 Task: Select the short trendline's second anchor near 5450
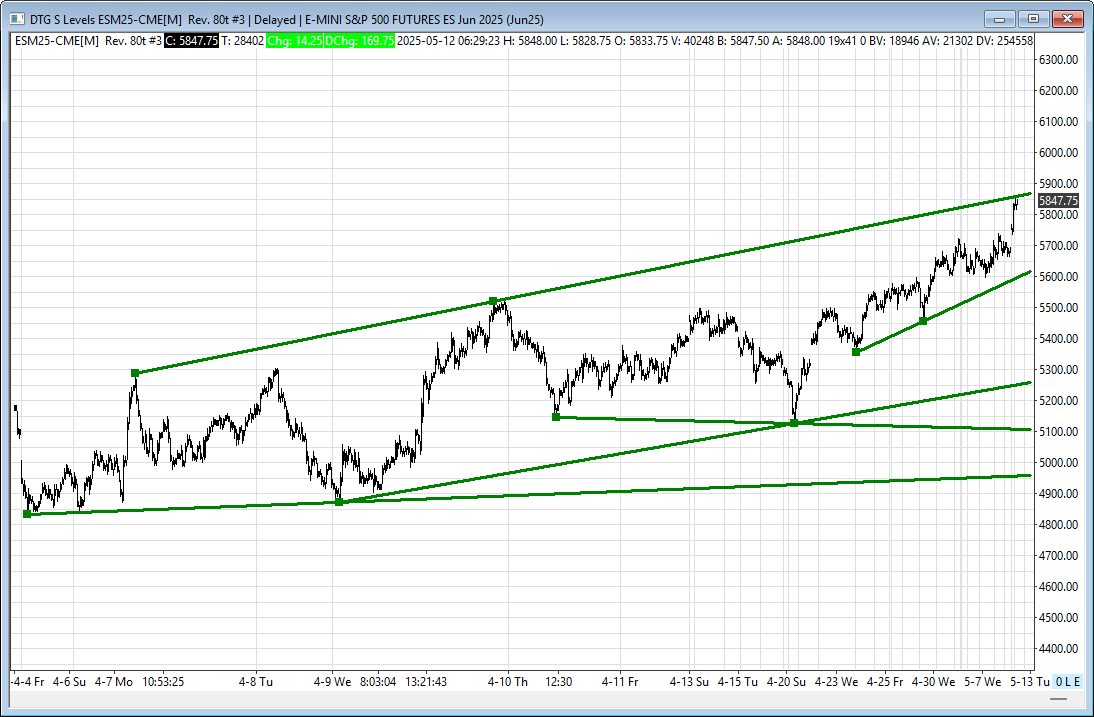(x=923, y=321)
